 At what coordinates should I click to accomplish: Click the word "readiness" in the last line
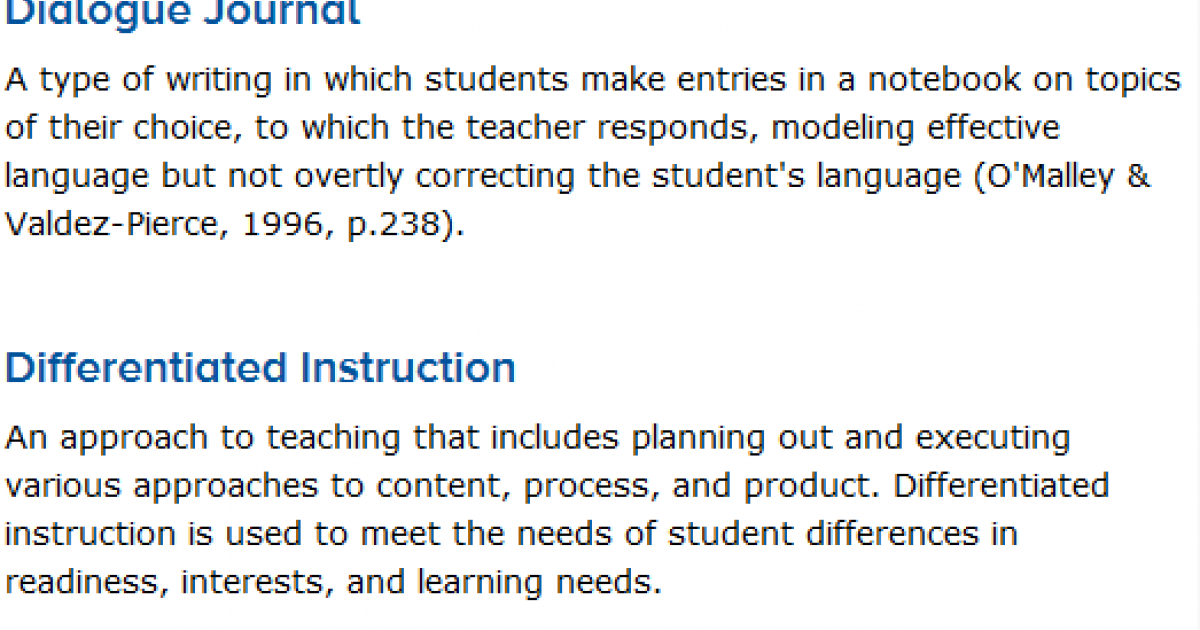tap(83, 582)
